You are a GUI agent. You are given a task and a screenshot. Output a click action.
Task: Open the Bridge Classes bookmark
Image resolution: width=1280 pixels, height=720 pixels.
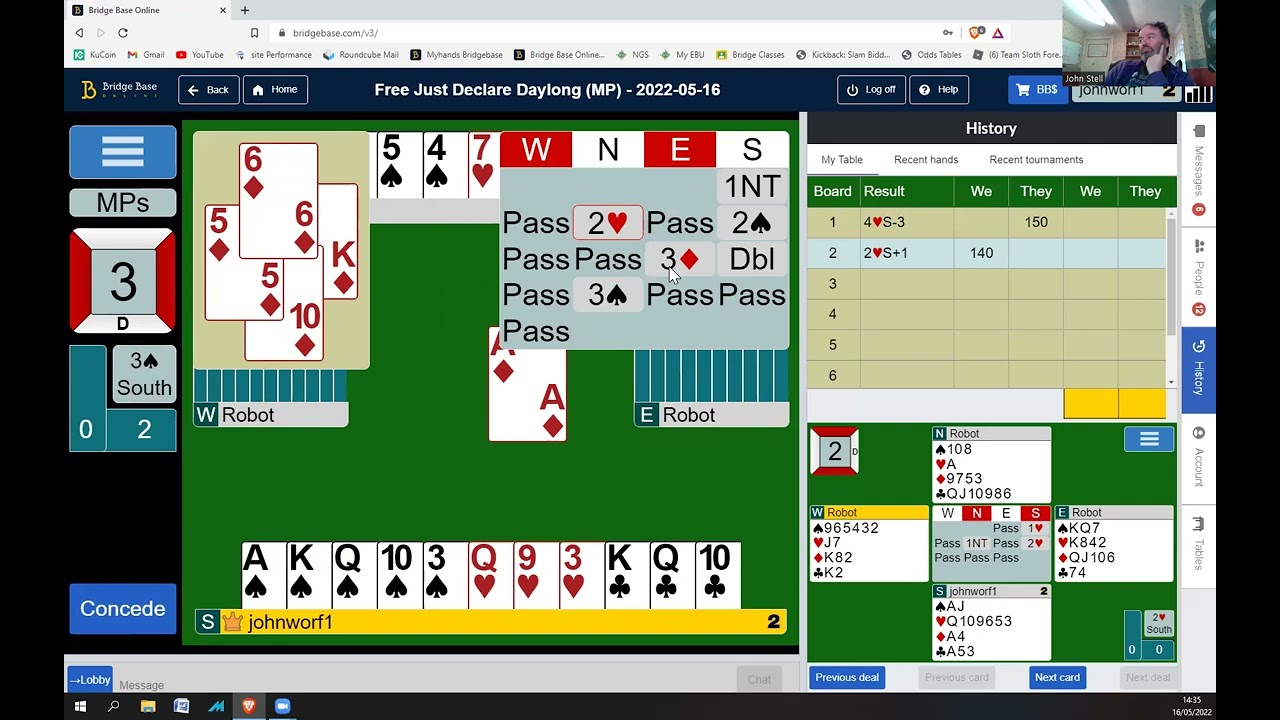pos(750,55)
